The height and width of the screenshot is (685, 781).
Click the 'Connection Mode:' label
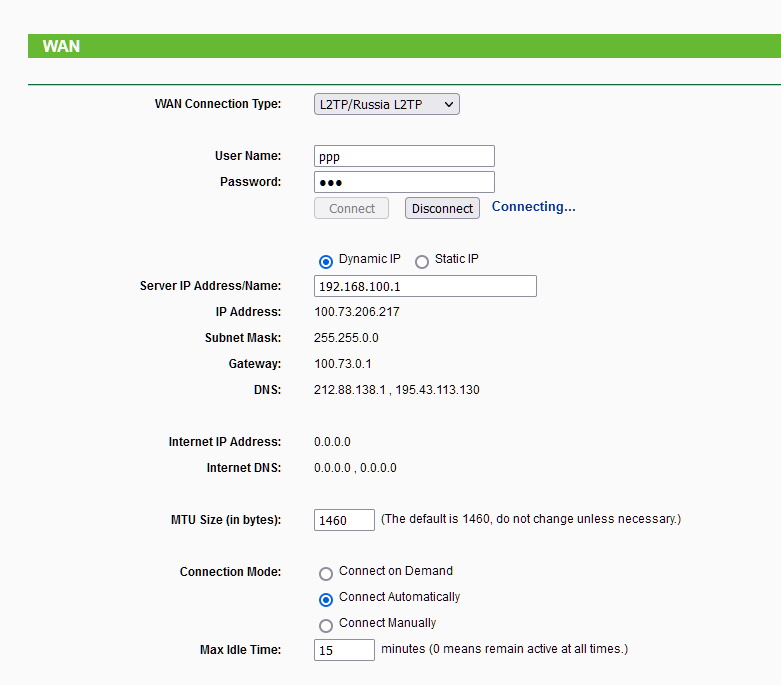click(230, 572)
